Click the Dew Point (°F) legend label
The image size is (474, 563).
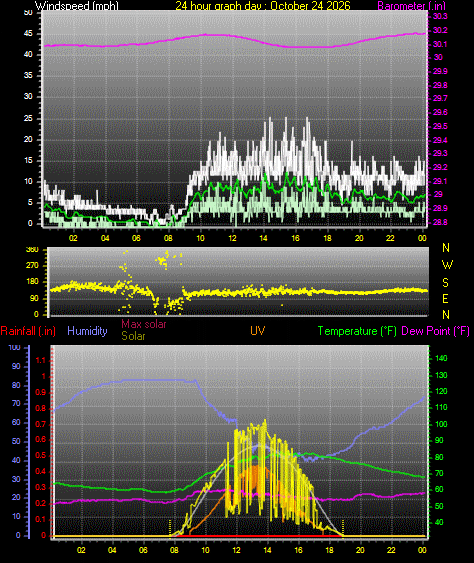pos(435,331)
